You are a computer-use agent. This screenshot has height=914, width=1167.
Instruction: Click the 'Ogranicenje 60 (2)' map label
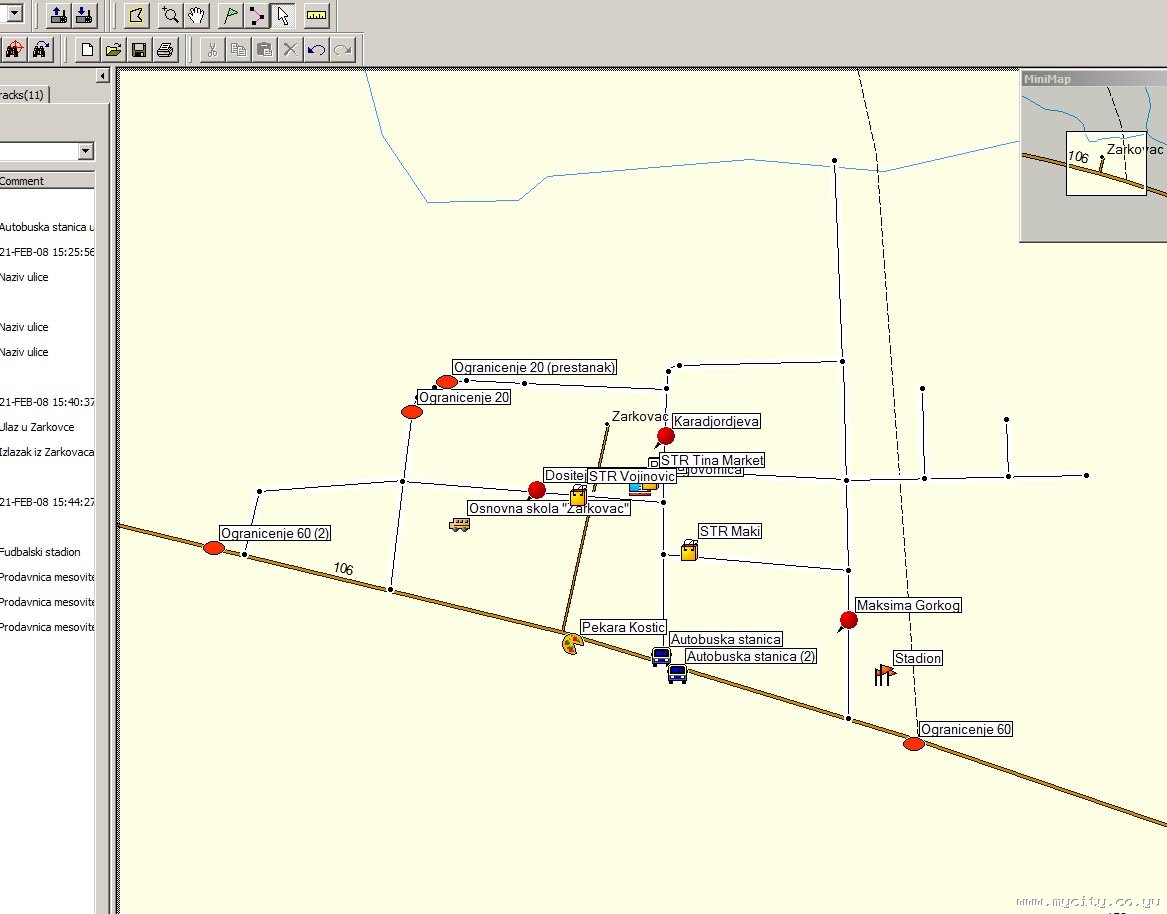point(275,533)
